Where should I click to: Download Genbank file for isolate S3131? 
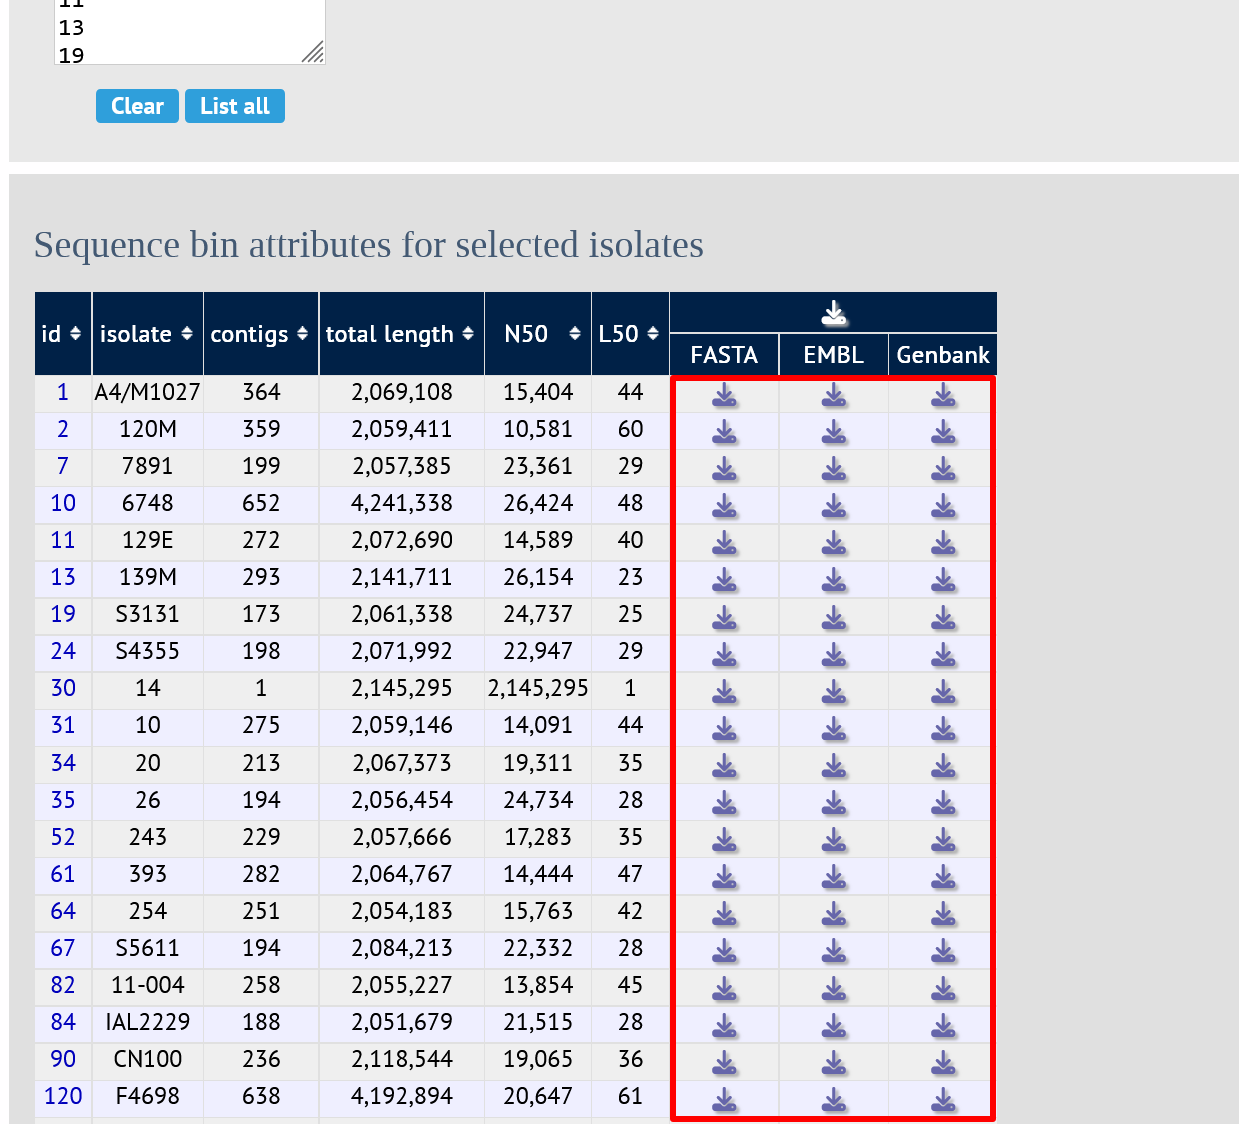943,618
